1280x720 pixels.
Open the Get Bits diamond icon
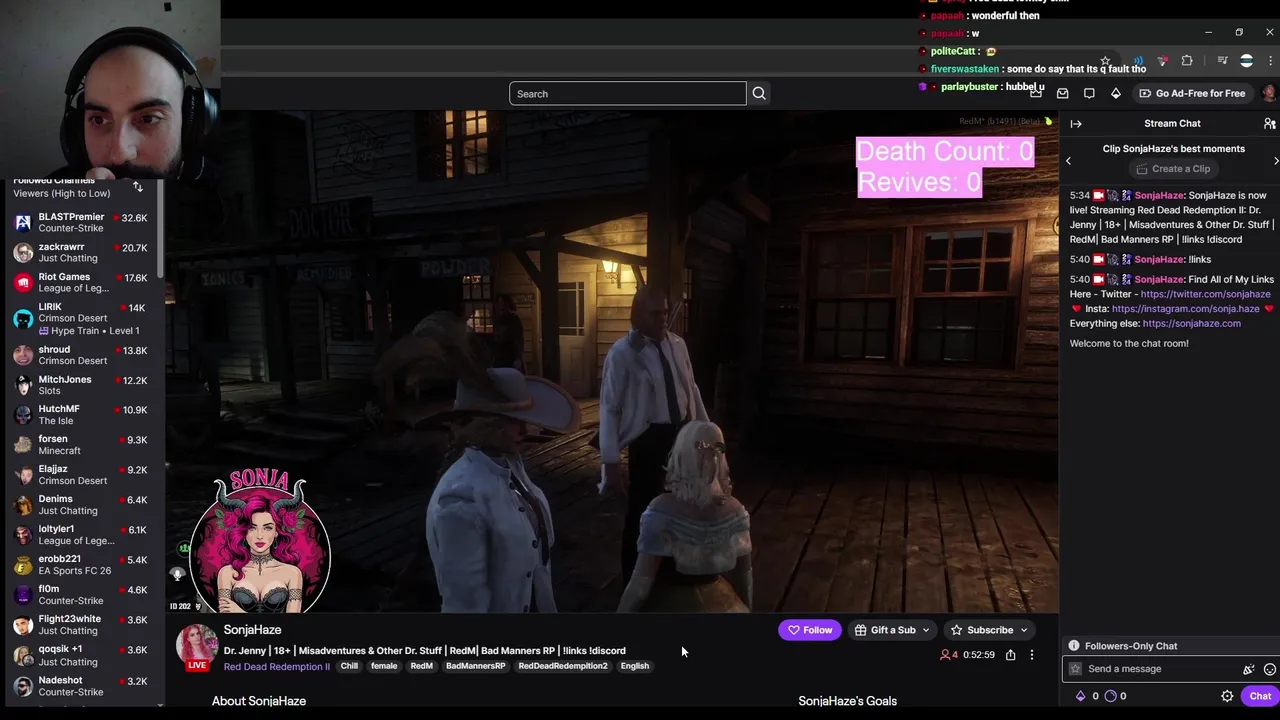tap(1116, 93)
